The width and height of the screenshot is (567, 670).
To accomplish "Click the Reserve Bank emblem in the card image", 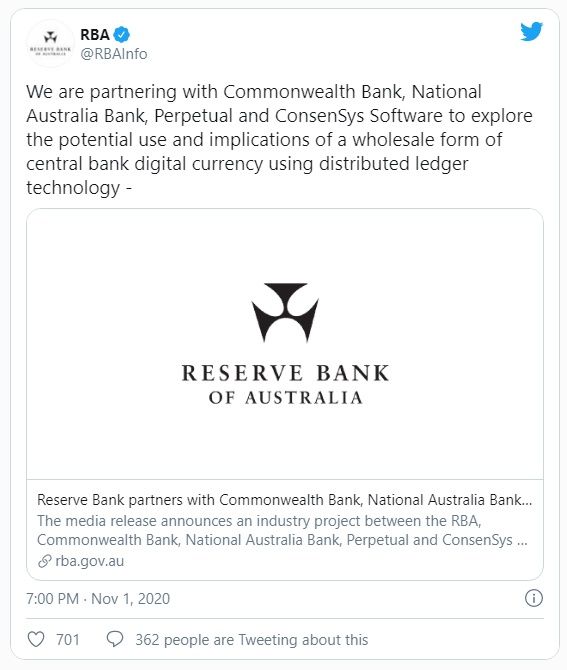I will click(285, 312).
